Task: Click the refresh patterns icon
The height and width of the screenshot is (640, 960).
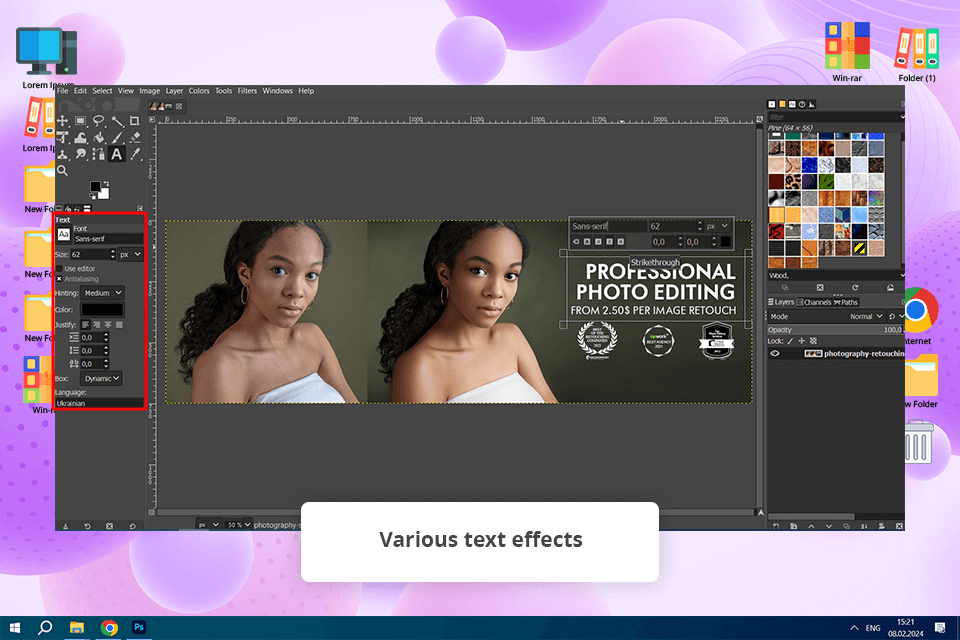Action: tap(855, 287)
